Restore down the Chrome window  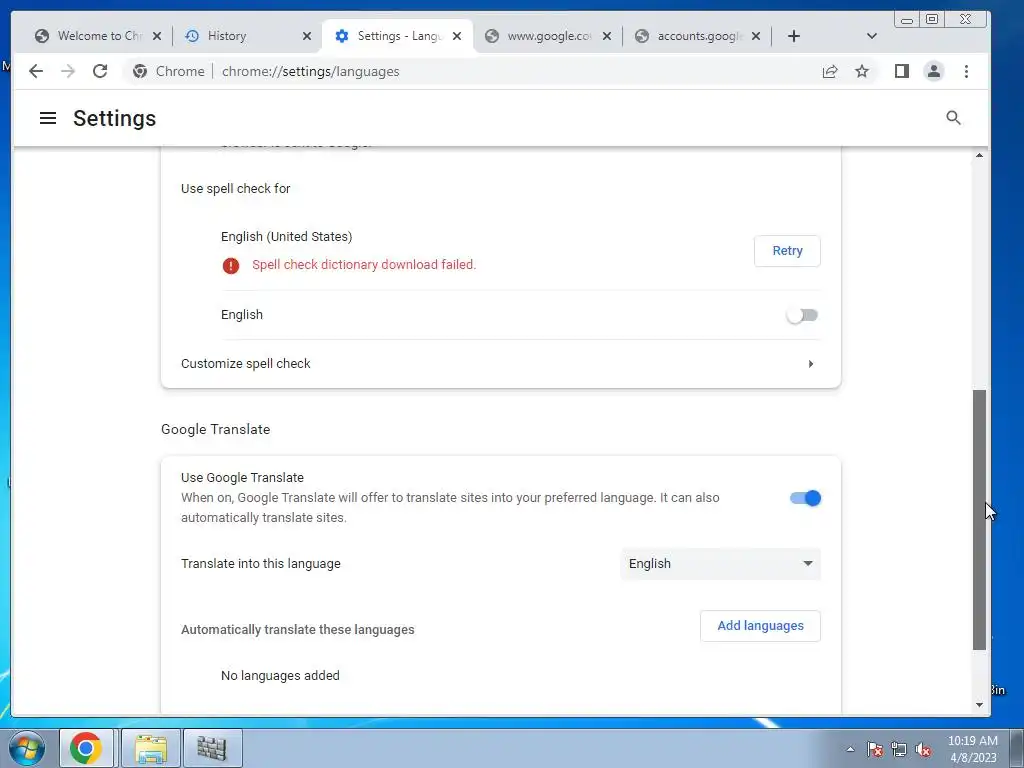click(932, 20)
